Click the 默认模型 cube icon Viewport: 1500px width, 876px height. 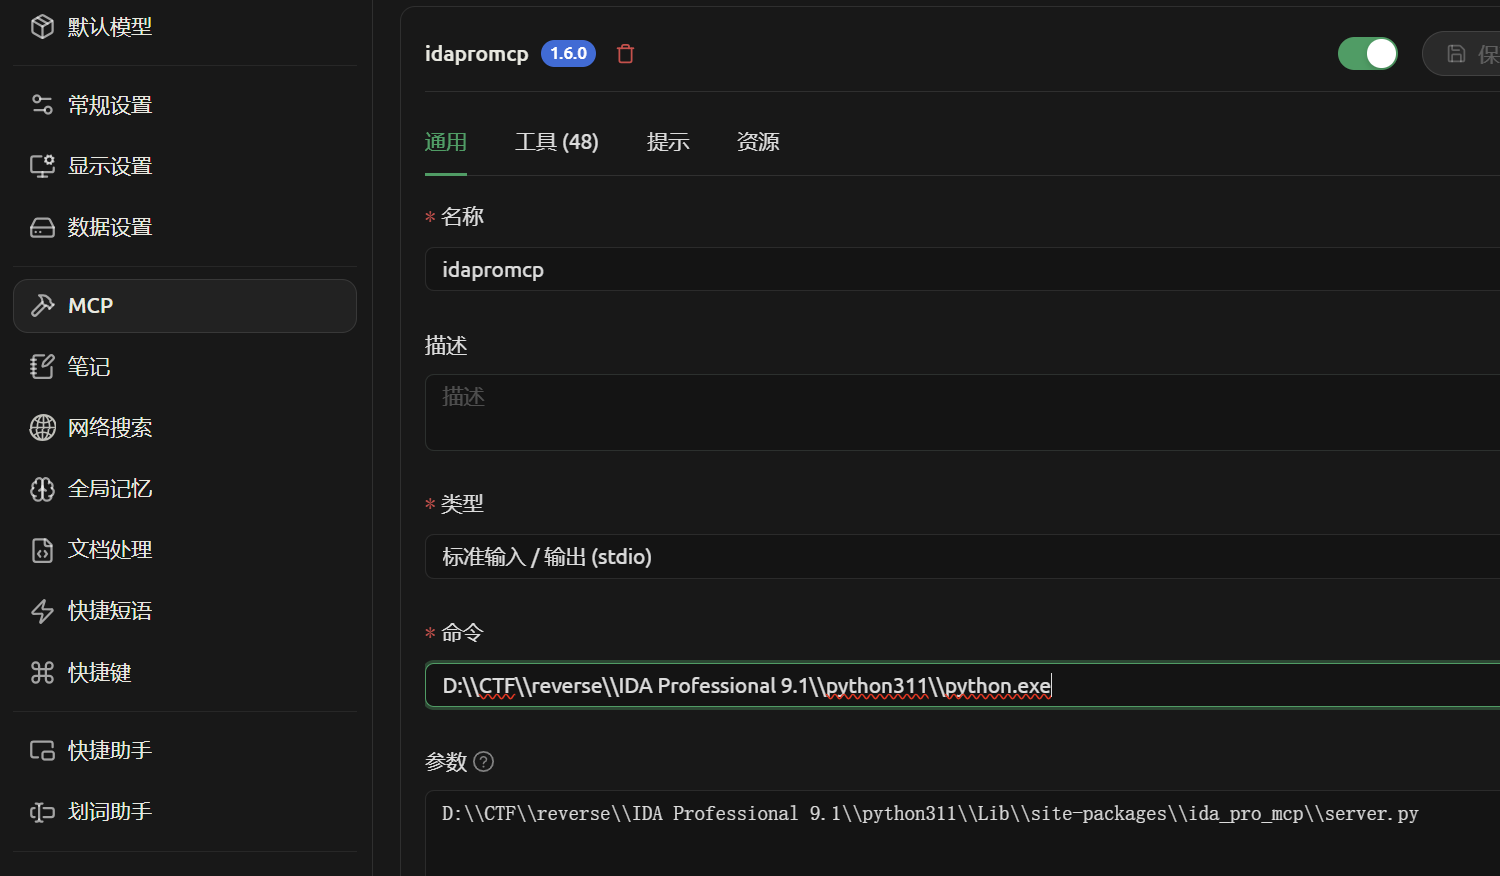42,27
